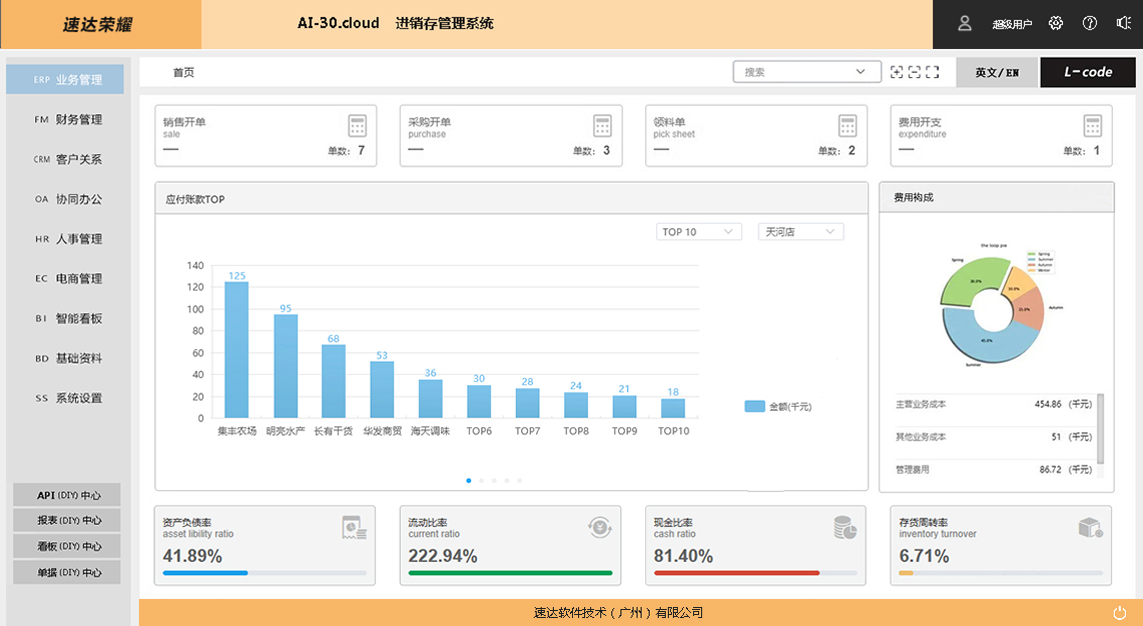Enter fullscreen with the empty frame icon
1143x626 pixels.
[x=933, y=72]
